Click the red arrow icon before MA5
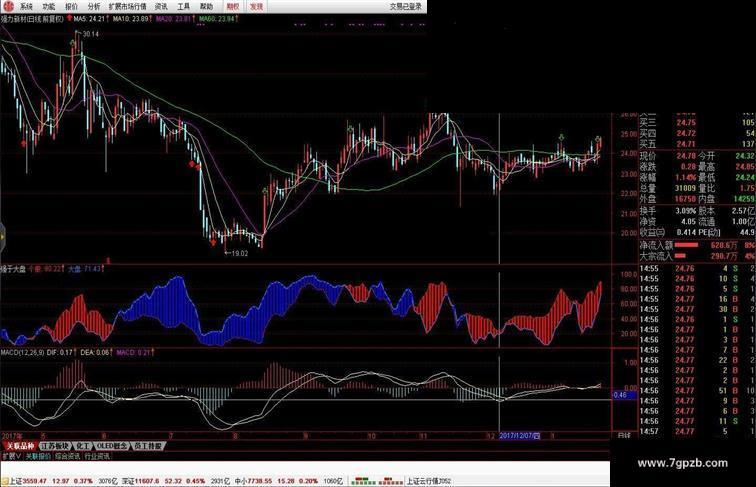 (x=69, y=19)
